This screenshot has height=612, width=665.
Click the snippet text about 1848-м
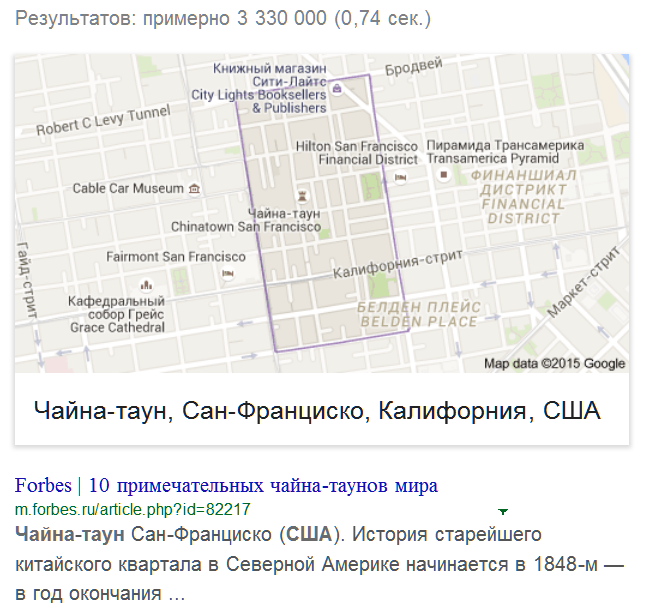pyautogui.click(x=319, y=564)
